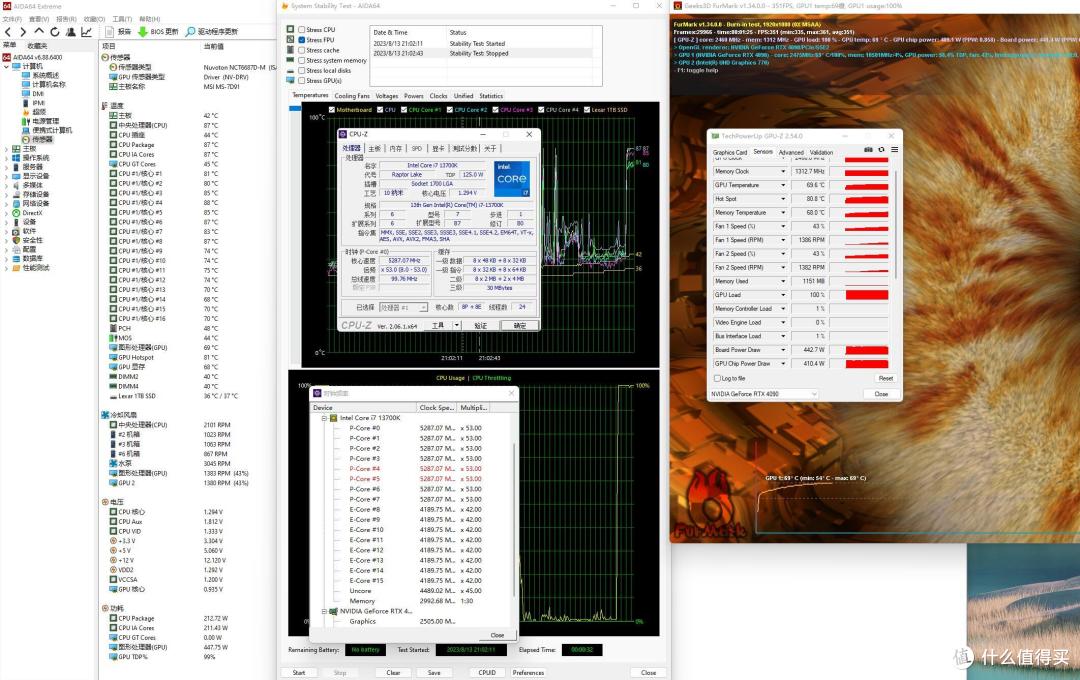This screenshot has width=1080, height=680.
Task: Click AIDA64 toolbar Refresh icon
Action: pos(54,32)
